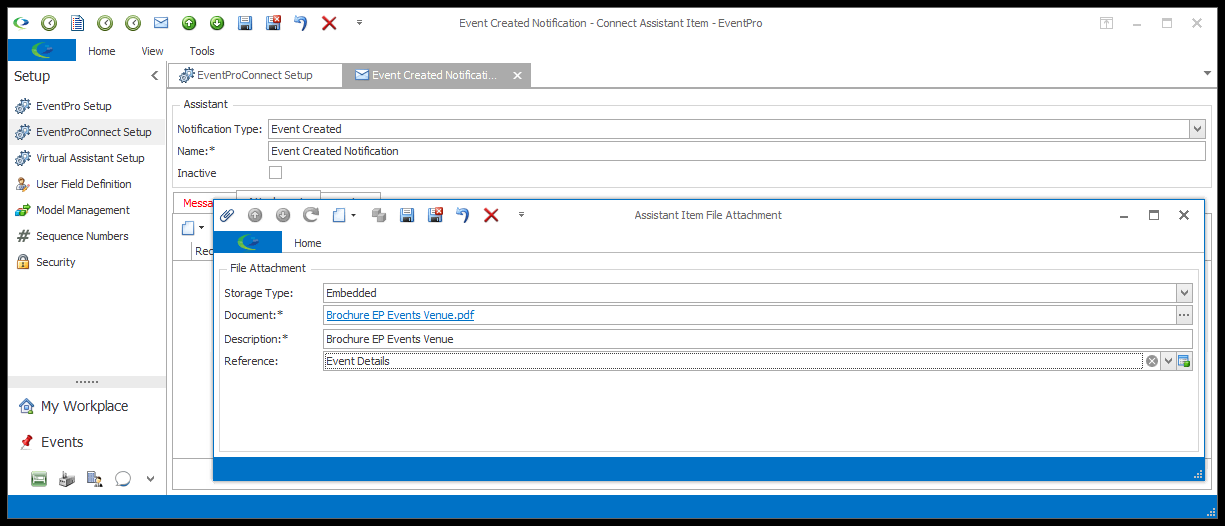1225x526 pixels.
Task: Open Events navigation group
Action: pyautogui.click(x=87, y=442)
